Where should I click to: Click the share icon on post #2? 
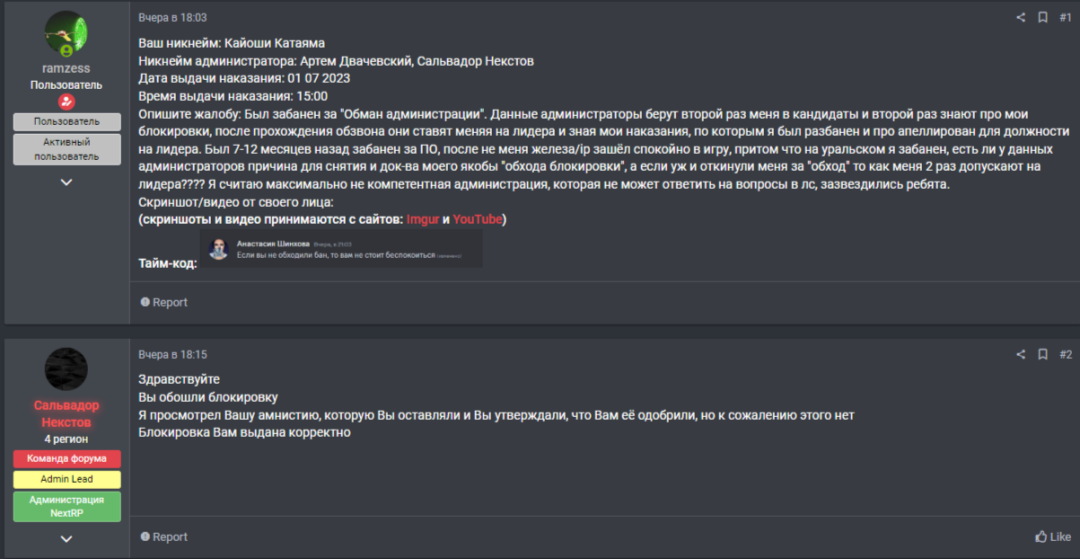pyautogui.click(x=1021, y=354)
